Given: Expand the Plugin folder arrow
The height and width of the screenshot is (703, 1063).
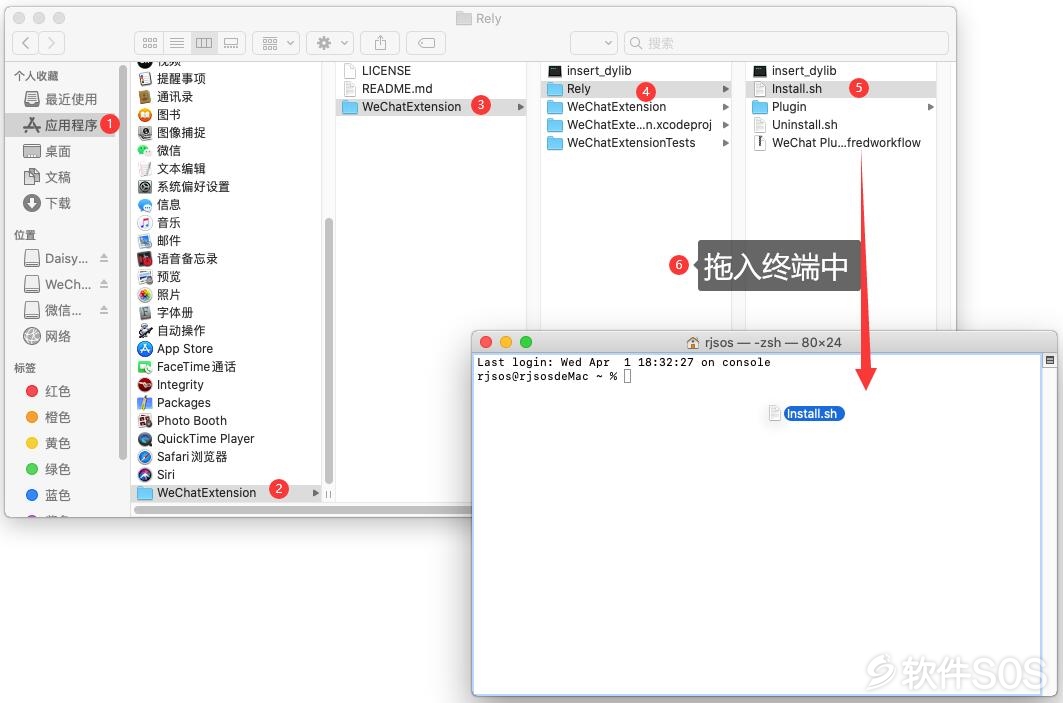Looking at the screenshot, I should 931,106.
